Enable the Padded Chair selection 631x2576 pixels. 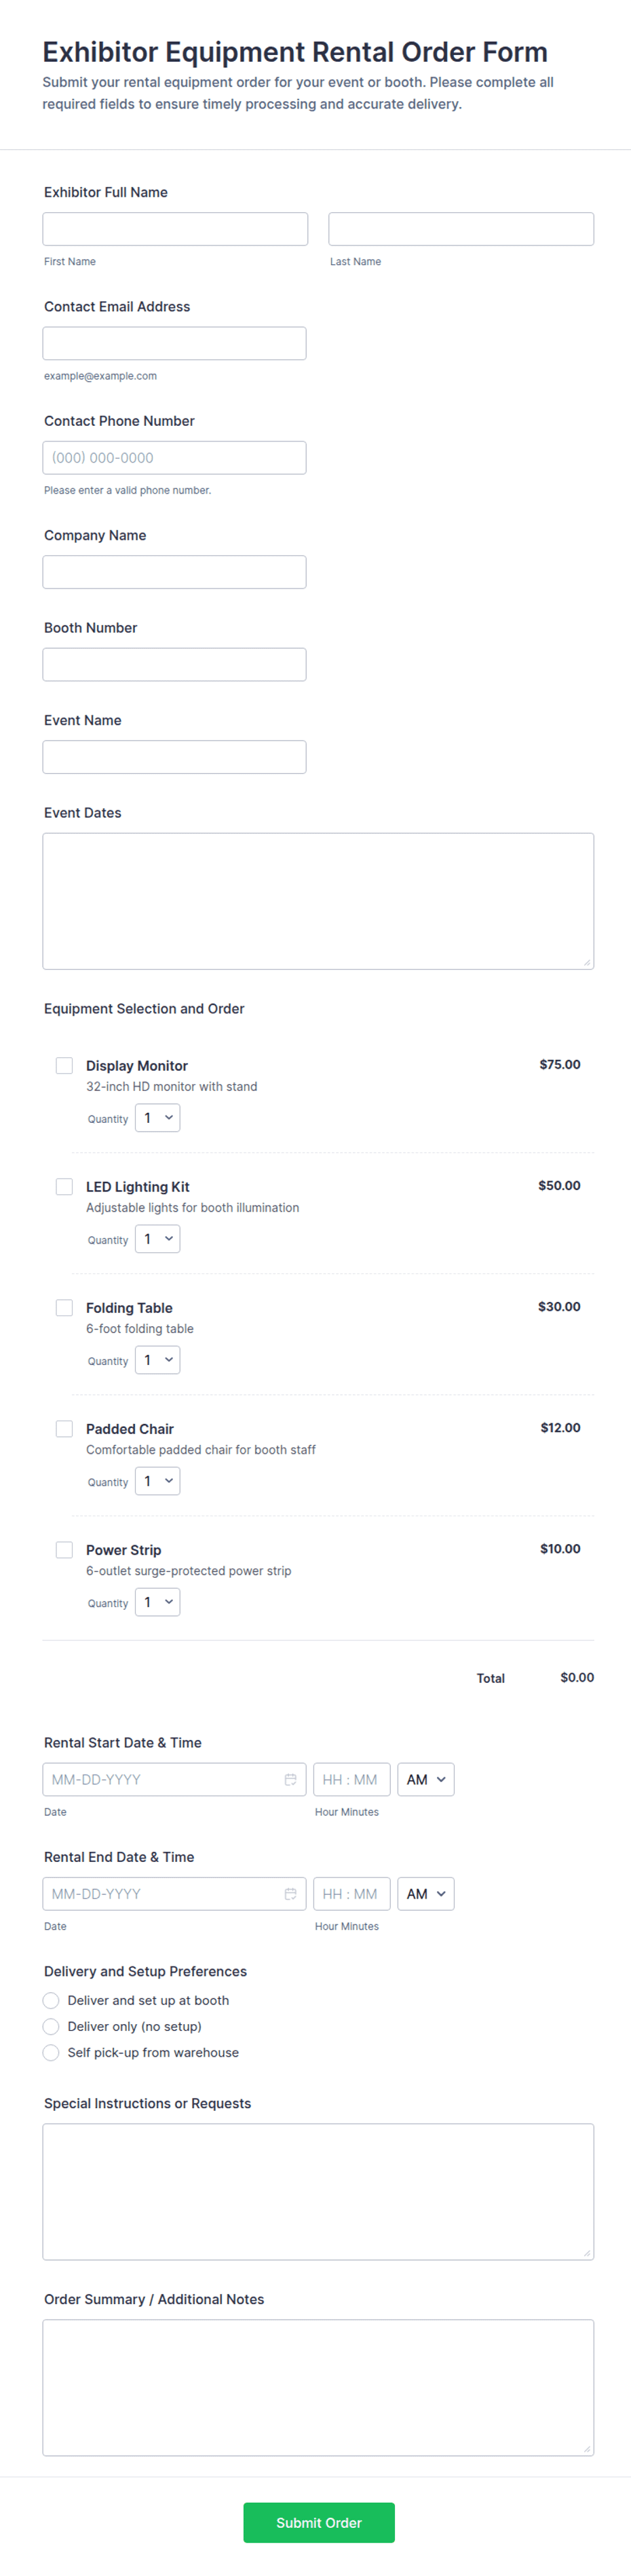[64, 1428]
